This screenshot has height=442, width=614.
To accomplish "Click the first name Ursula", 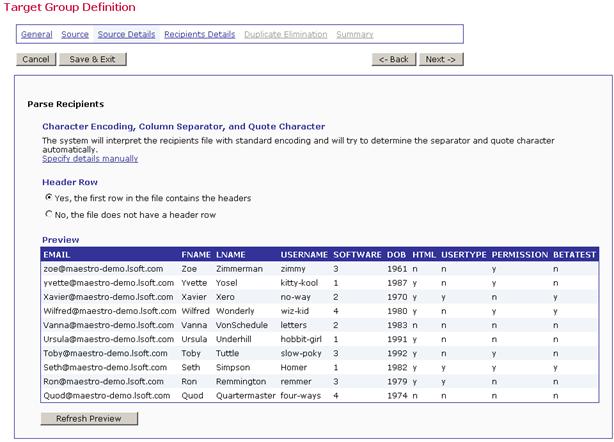I will pos(194,339).
